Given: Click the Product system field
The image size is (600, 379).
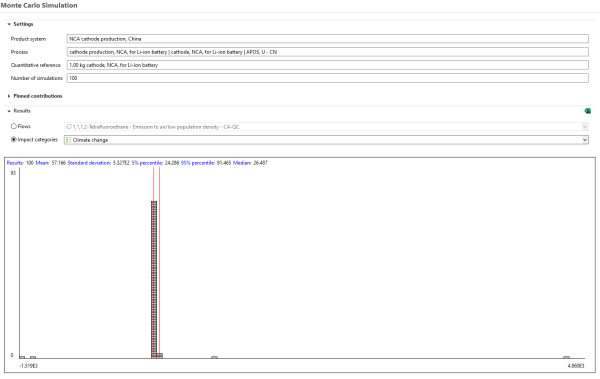Looking at the screenshot, I should pyautogui.click(x=328, y=39).
